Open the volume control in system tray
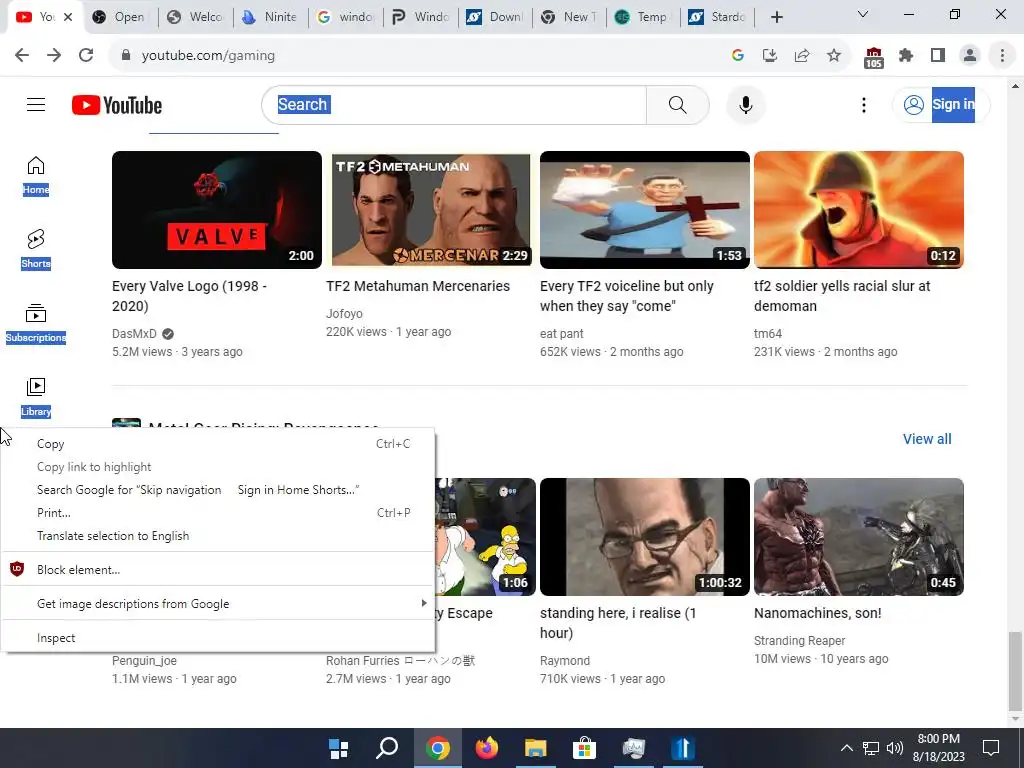The width and height of the screenshot is (1024, 768). coord(894,748)
